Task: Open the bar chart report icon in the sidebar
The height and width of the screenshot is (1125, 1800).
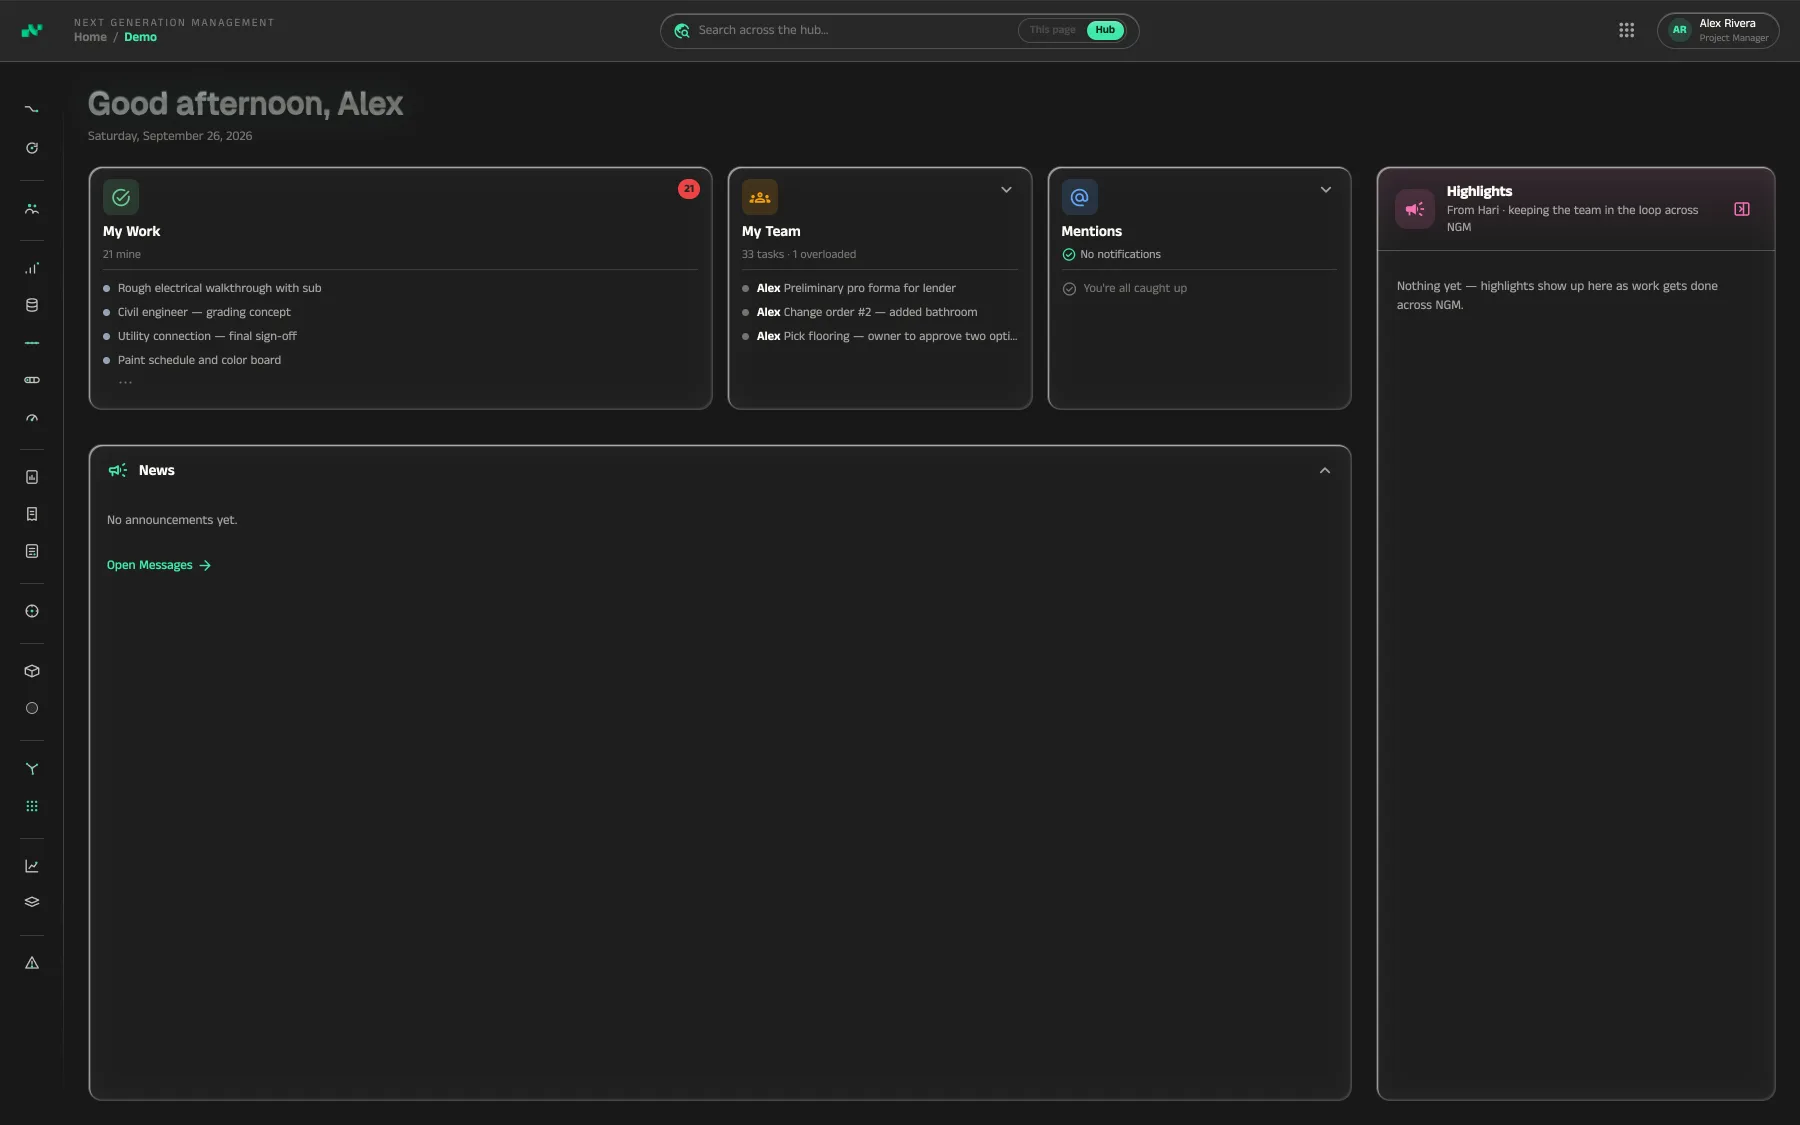Action: (32, 477)
